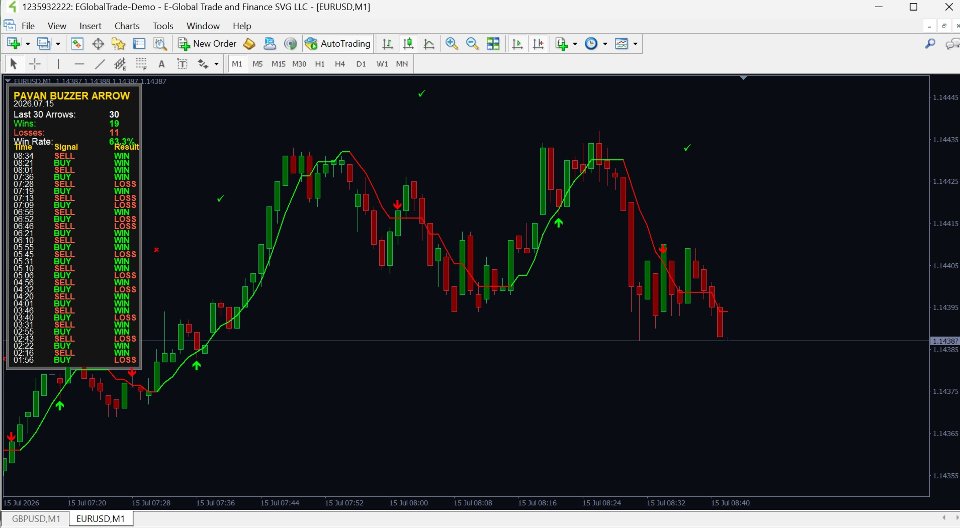This screenshot has width=960, height=528.
Task: Select the Horizontal Line drawing tool
Action: [79, 64]
